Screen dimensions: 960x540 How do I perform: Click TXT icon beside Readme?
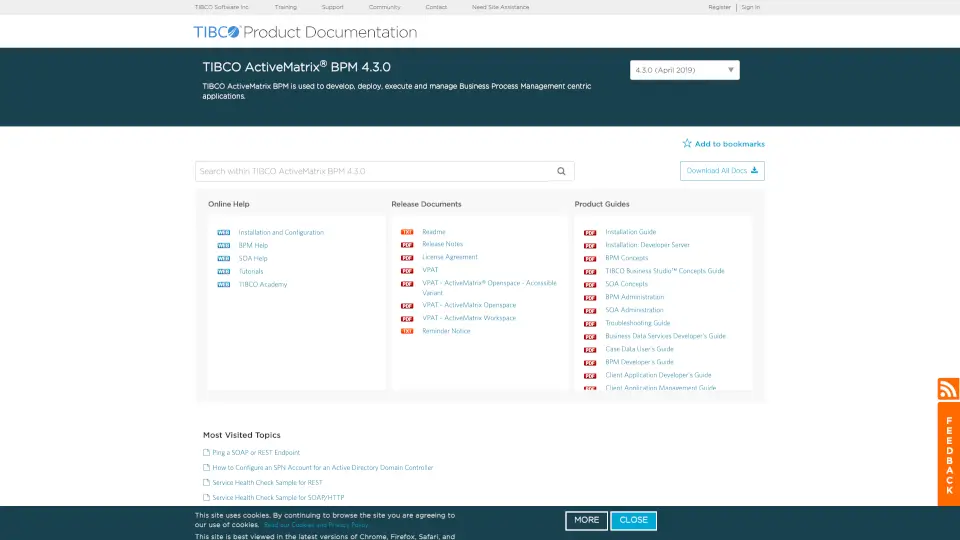pyautogui.click(x=407, y=232)
